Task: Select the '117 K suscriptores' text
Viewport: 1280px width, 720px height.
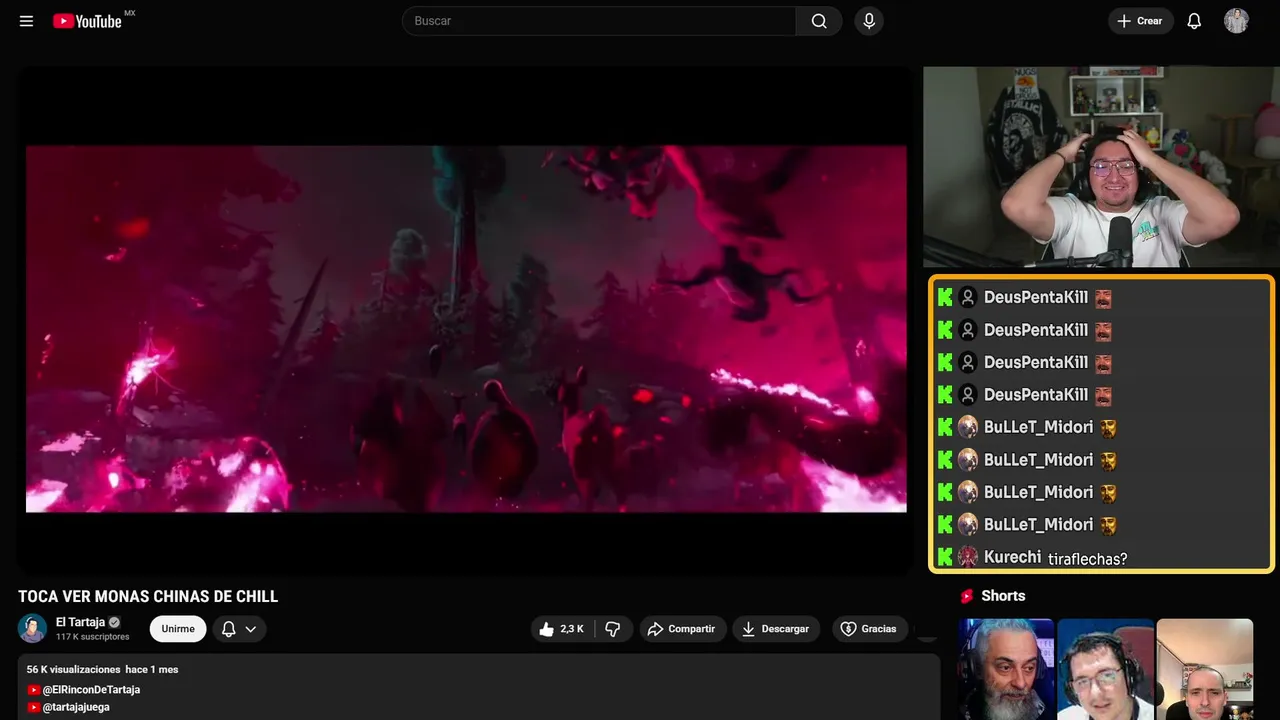Action: click(x=92, y=637)
